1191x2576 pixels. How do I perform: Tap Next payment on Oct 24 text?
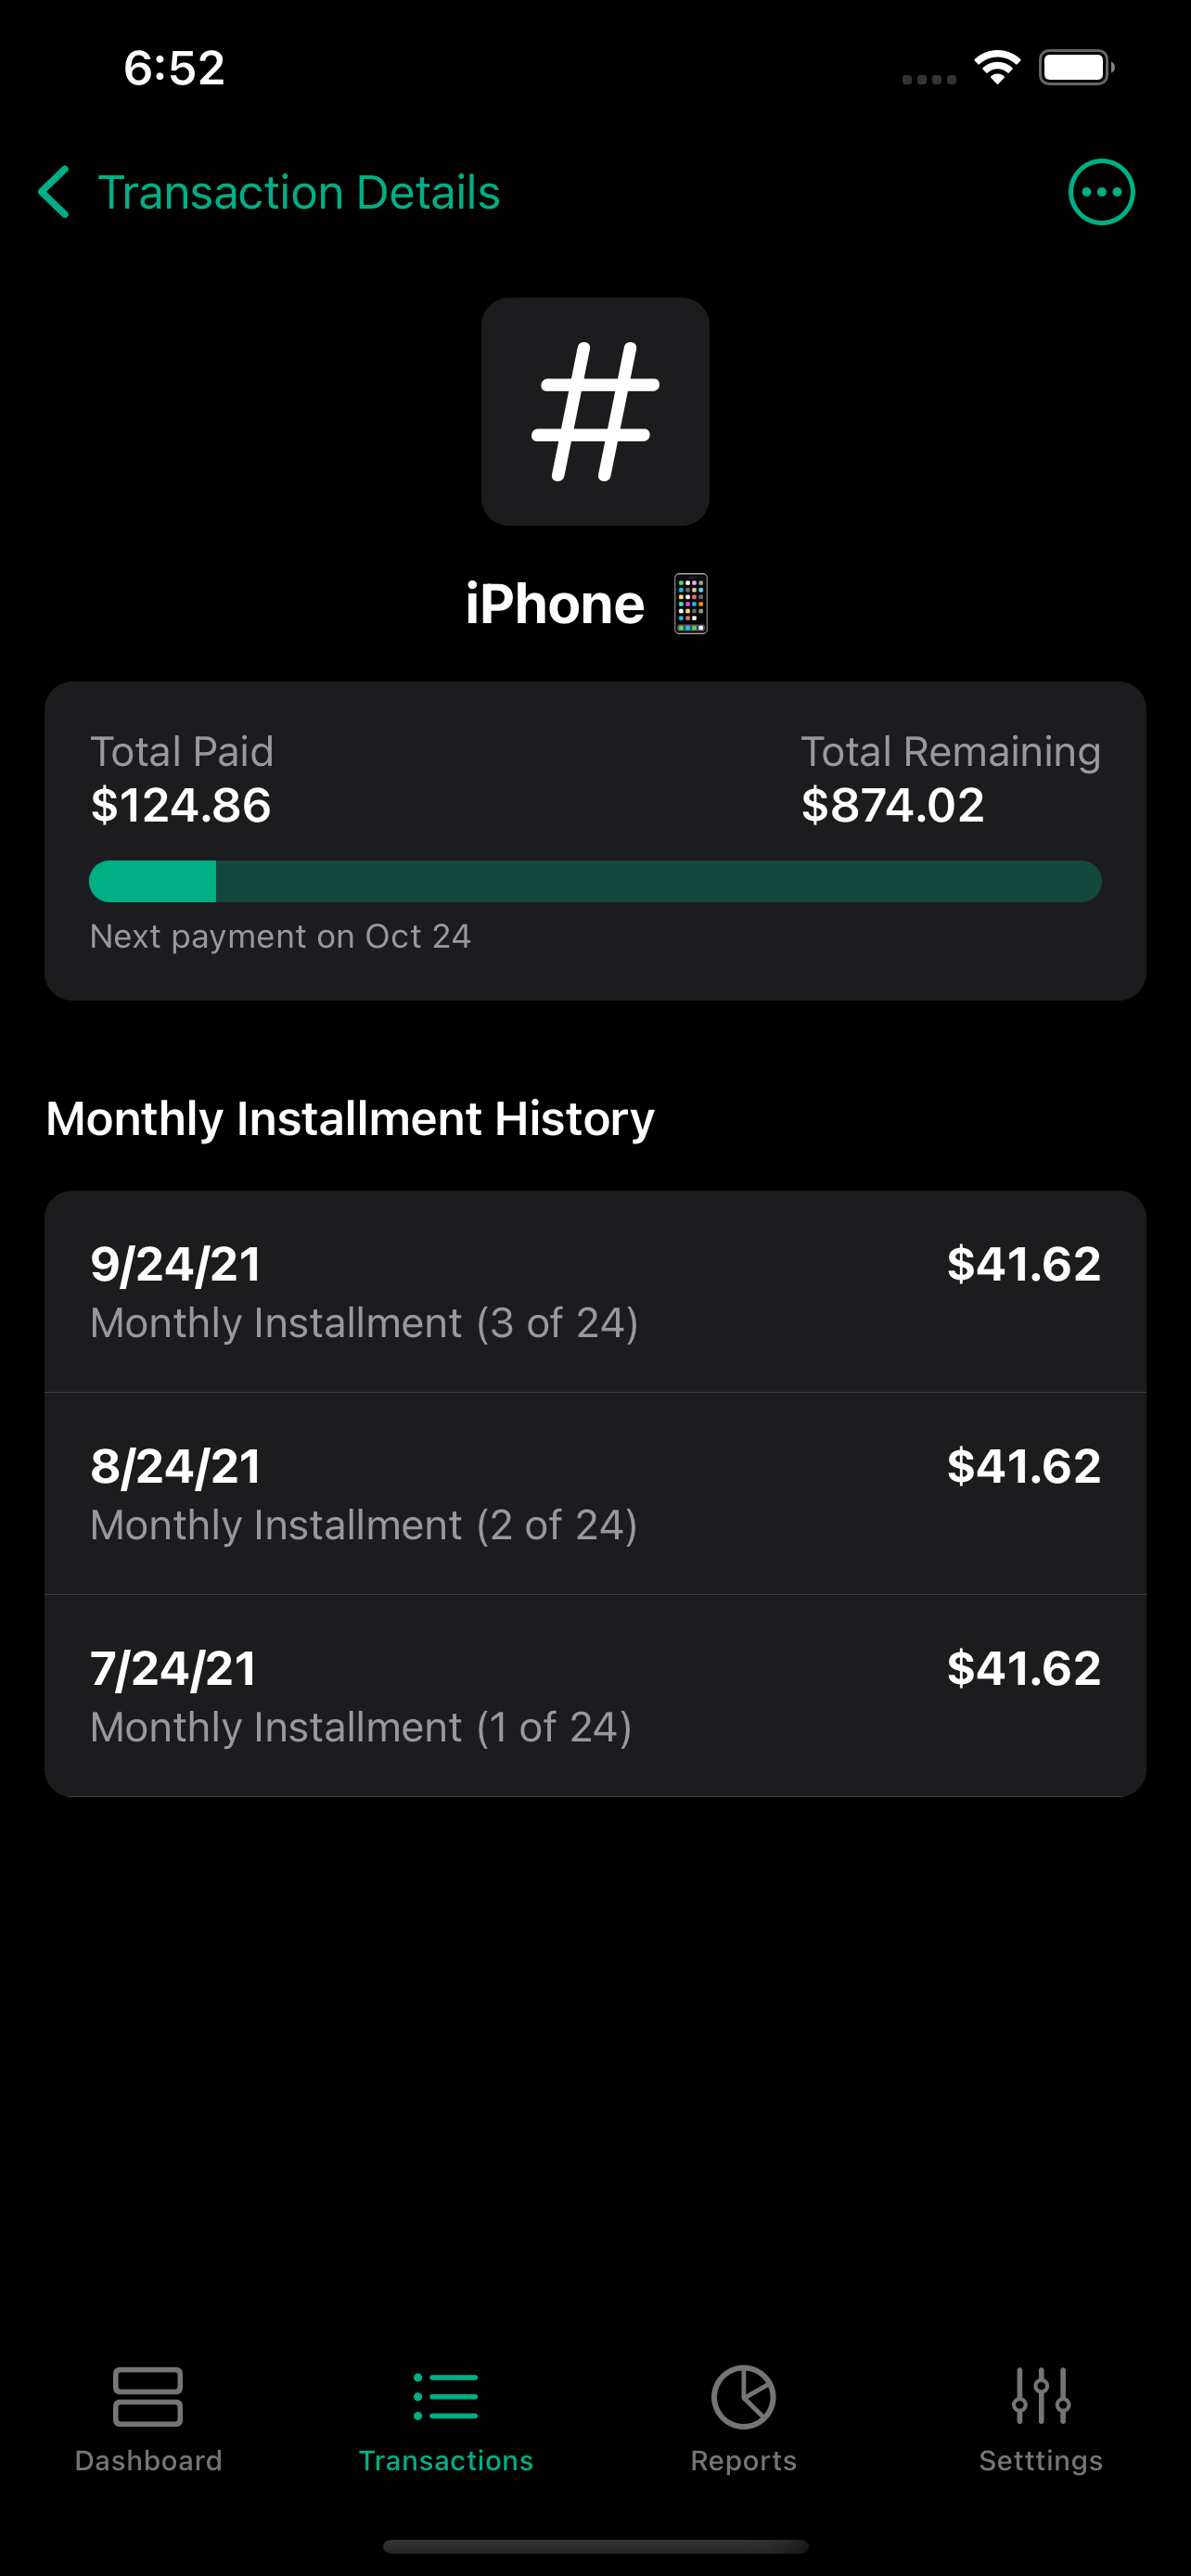[280, 936]
